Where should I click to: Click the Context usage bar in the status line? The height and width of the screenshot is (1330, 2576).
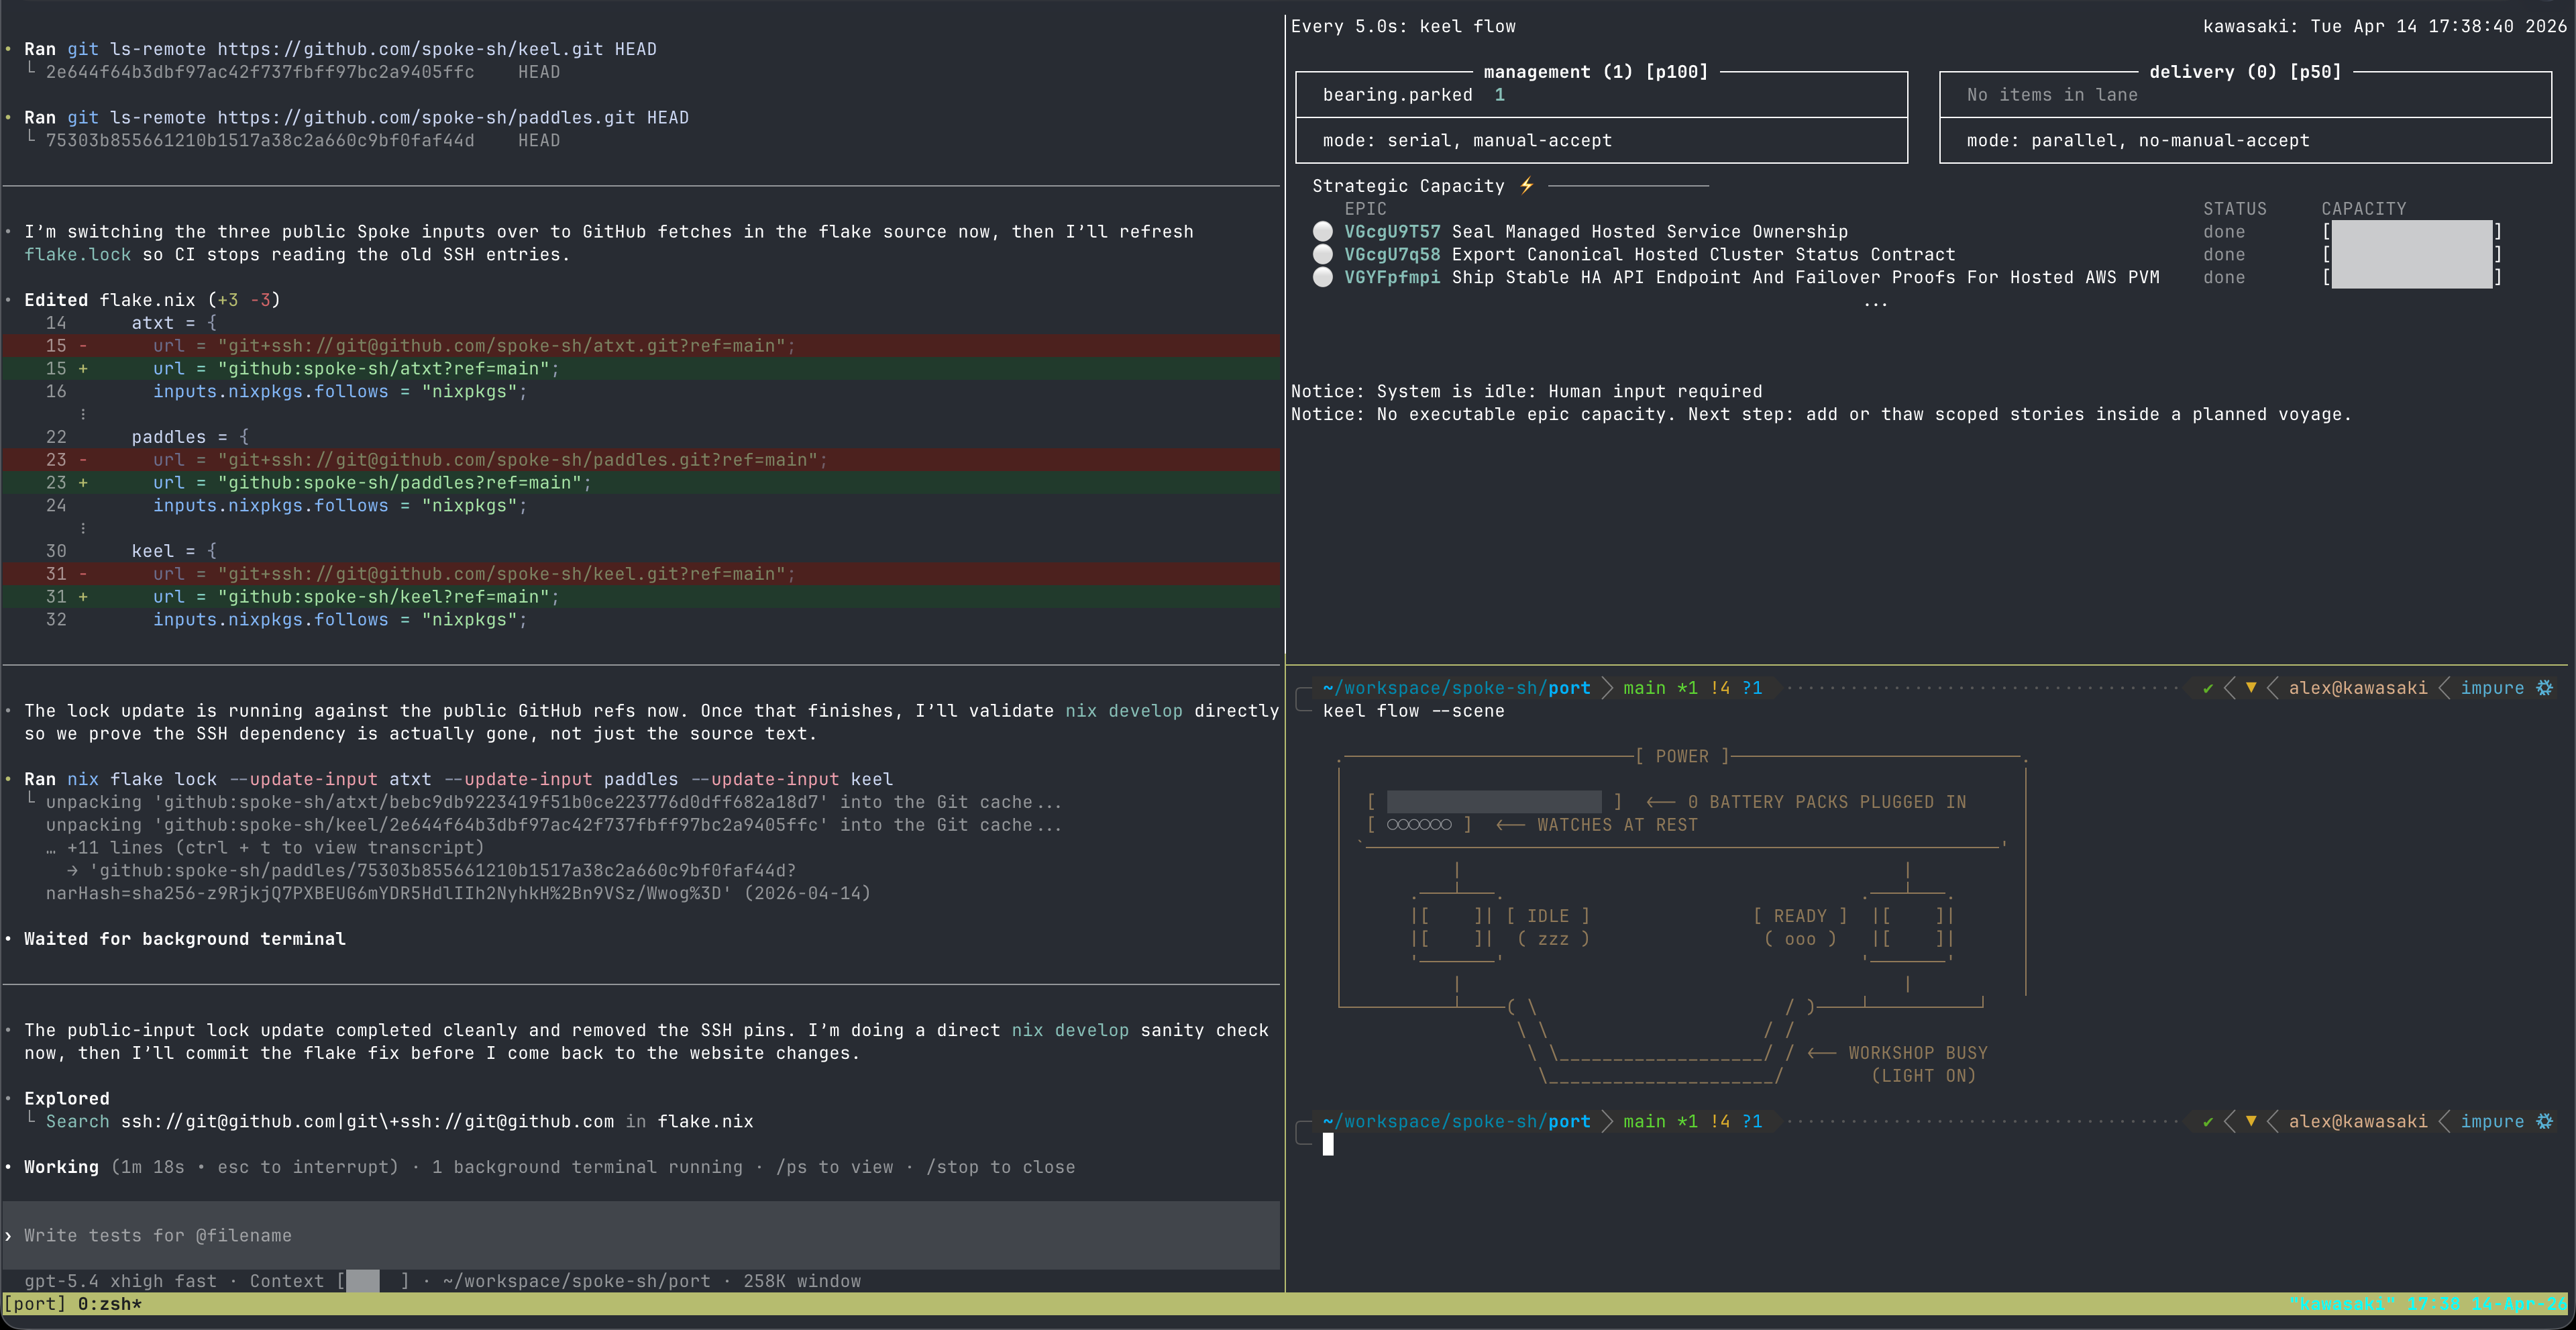[x=373, y=1281]
